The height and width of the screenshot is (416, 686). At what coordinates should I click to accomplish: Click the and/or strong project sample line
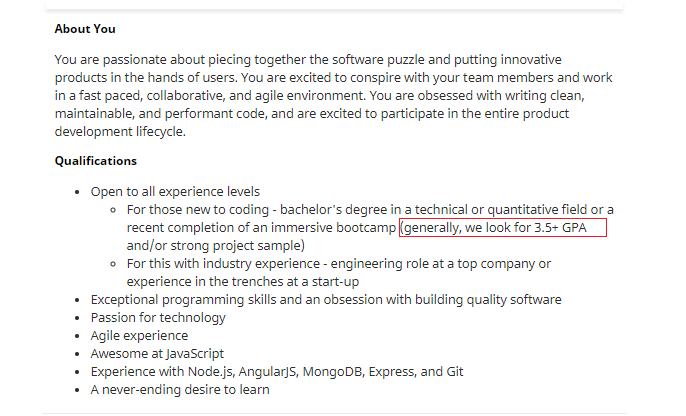(x=216, y=245)
